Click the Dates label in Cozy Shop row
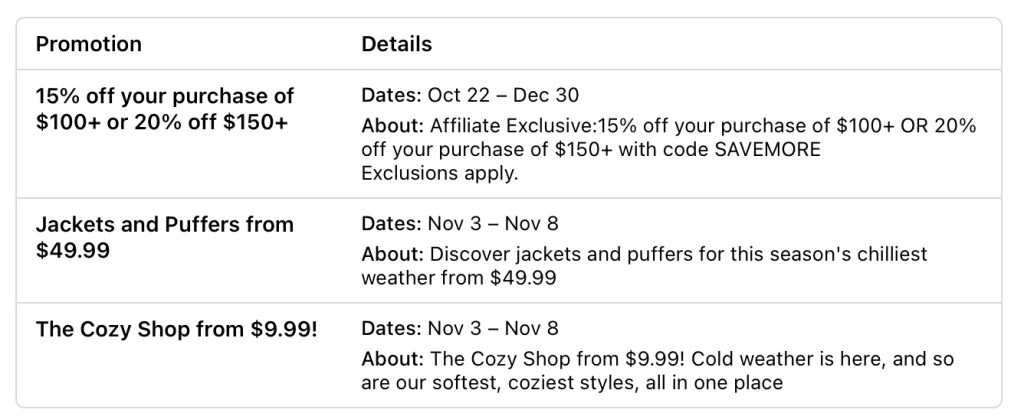This screenshot has width=1024, height=416. 391,328
